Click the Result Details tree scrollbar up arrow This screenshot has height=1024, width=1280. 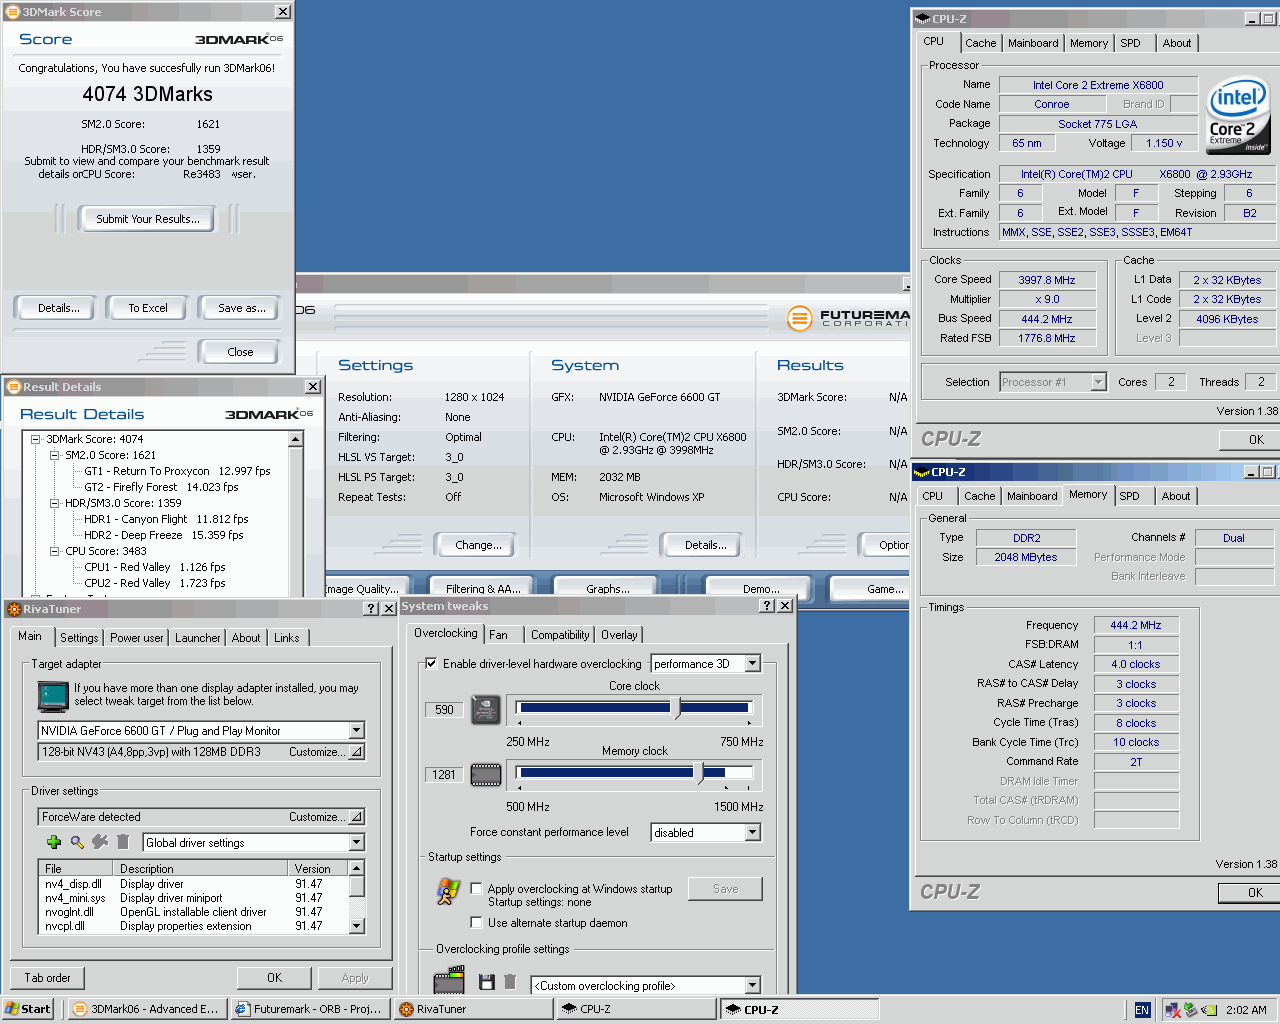coord(295,439)
